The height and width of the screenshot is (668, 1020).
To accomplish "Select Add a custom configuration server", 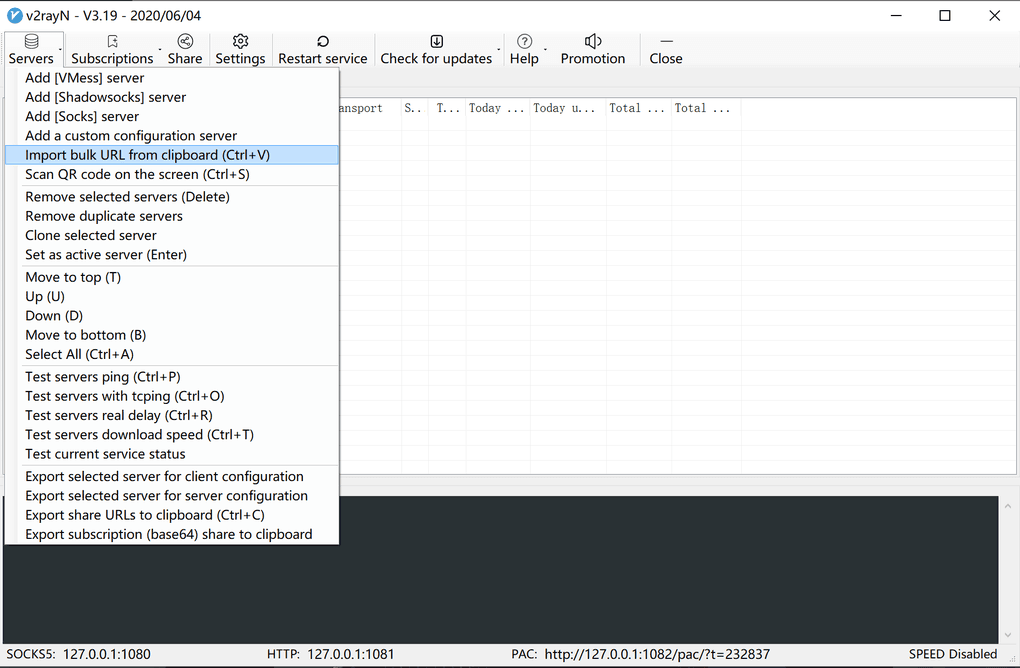I will tap(172, 136).
